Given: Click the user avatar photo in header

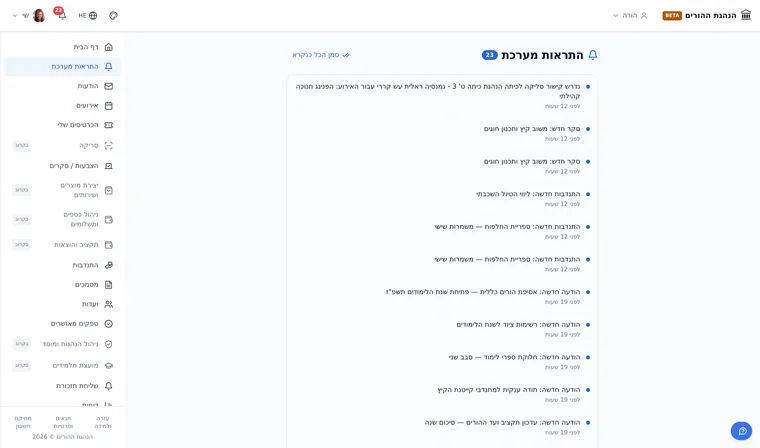Looking at the screenshot, I should click(x=39, y=16).
